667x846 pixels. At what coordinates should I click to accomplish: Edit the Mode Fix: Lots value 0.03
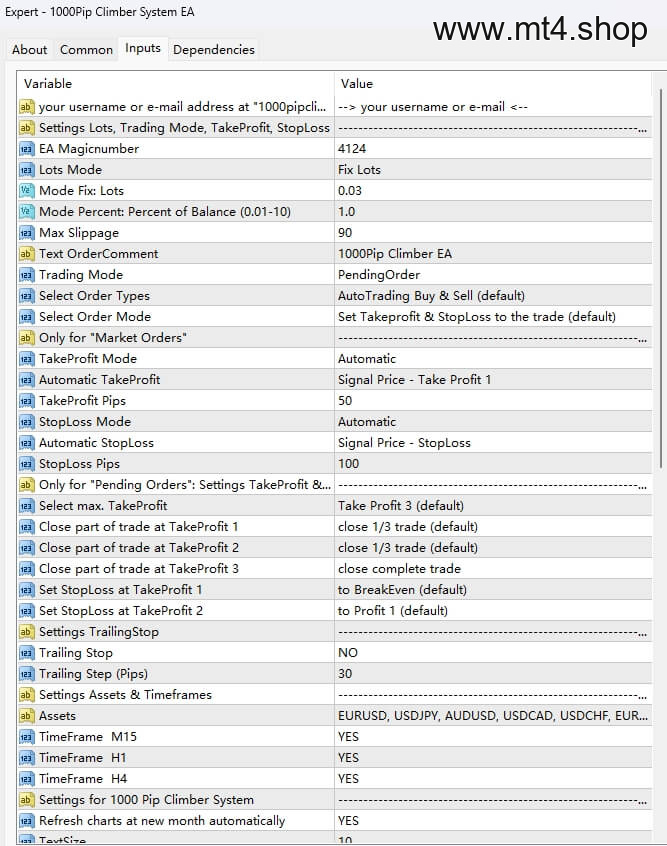coord(493,191)
